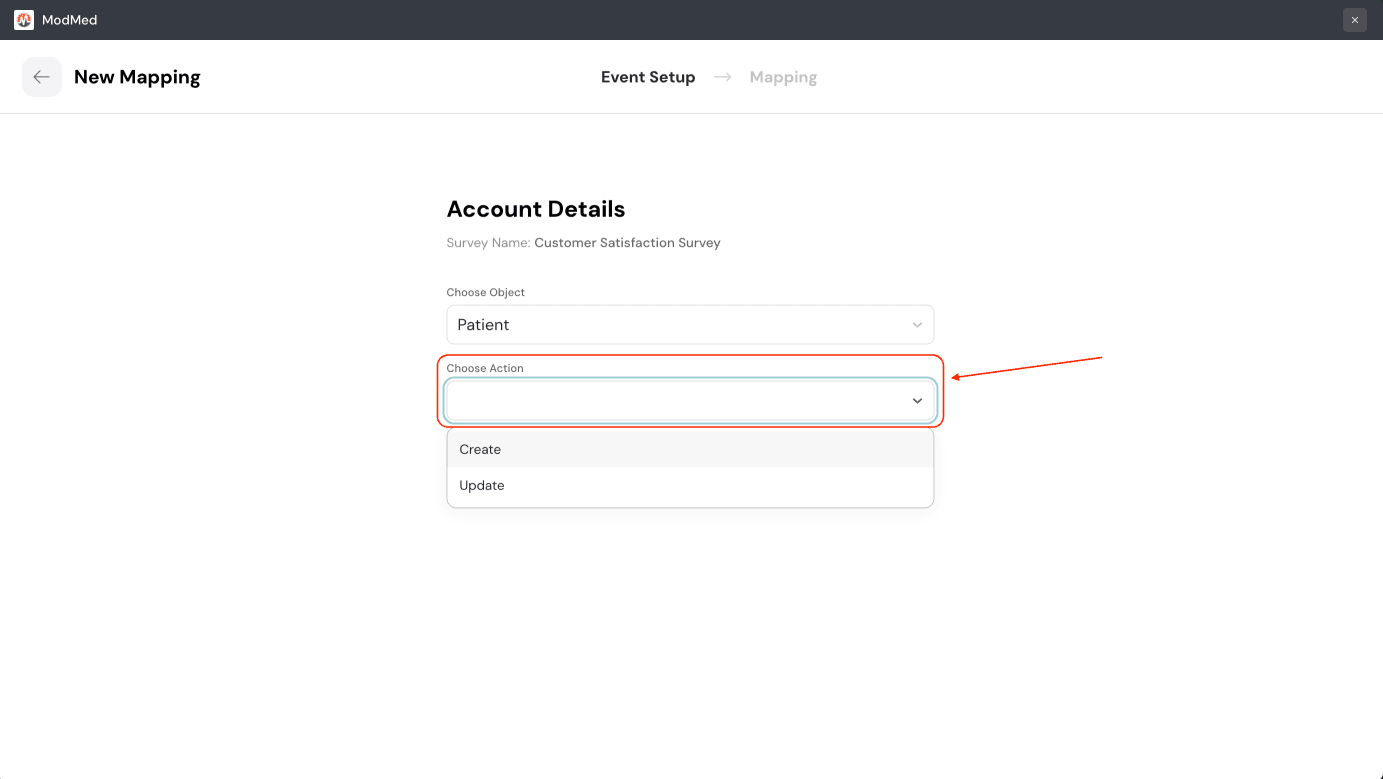This screenshot has height=779, width=1383.
Task: Click the arrow between Event Setup and Mapping
Action: pyautogui.click(x=722, y=77)
